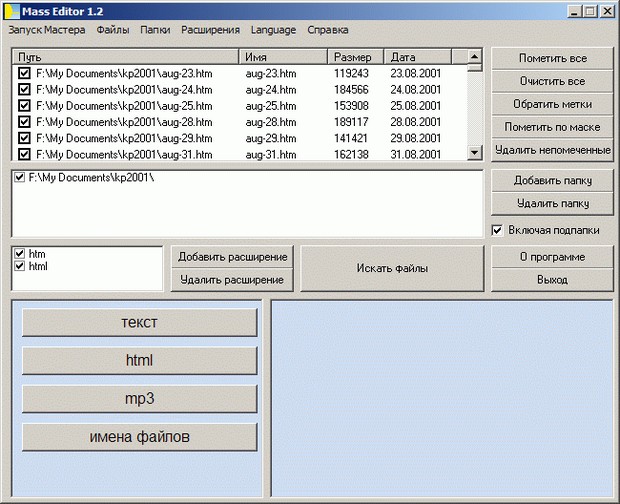Choose the 'mp3' wizard button
The height and width of the screenshot is (504, 620).
pos(139,398)
